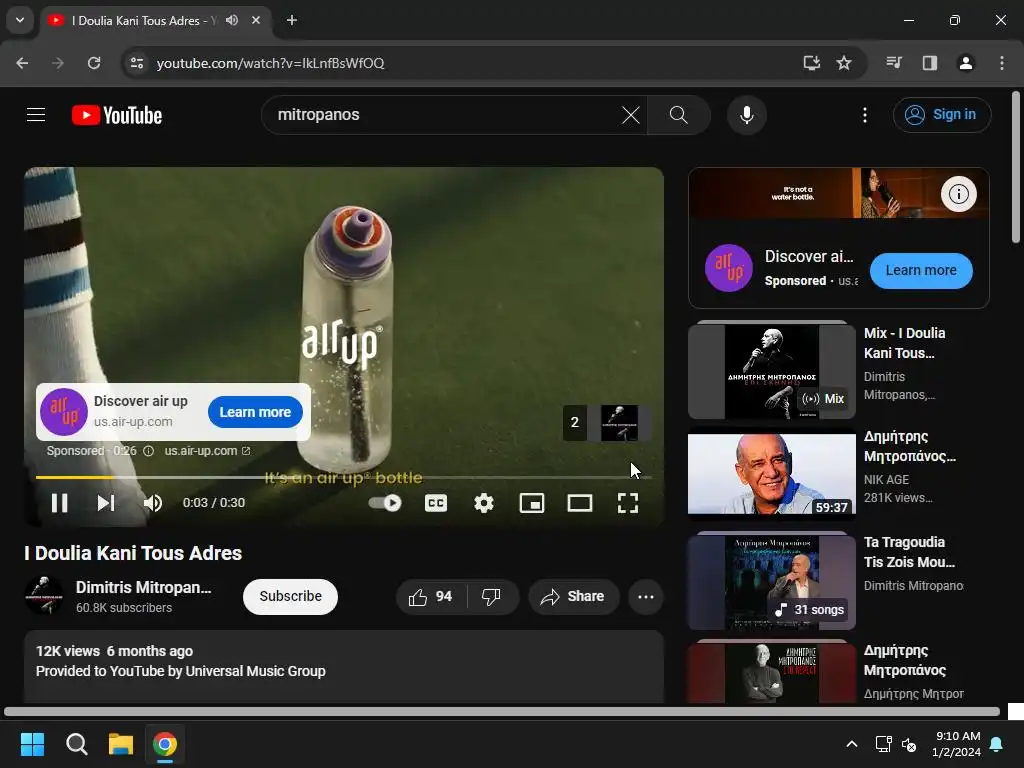Close the YouTube tab
The height and width of the screenshot is (768, 1024).
click(256, 20)
